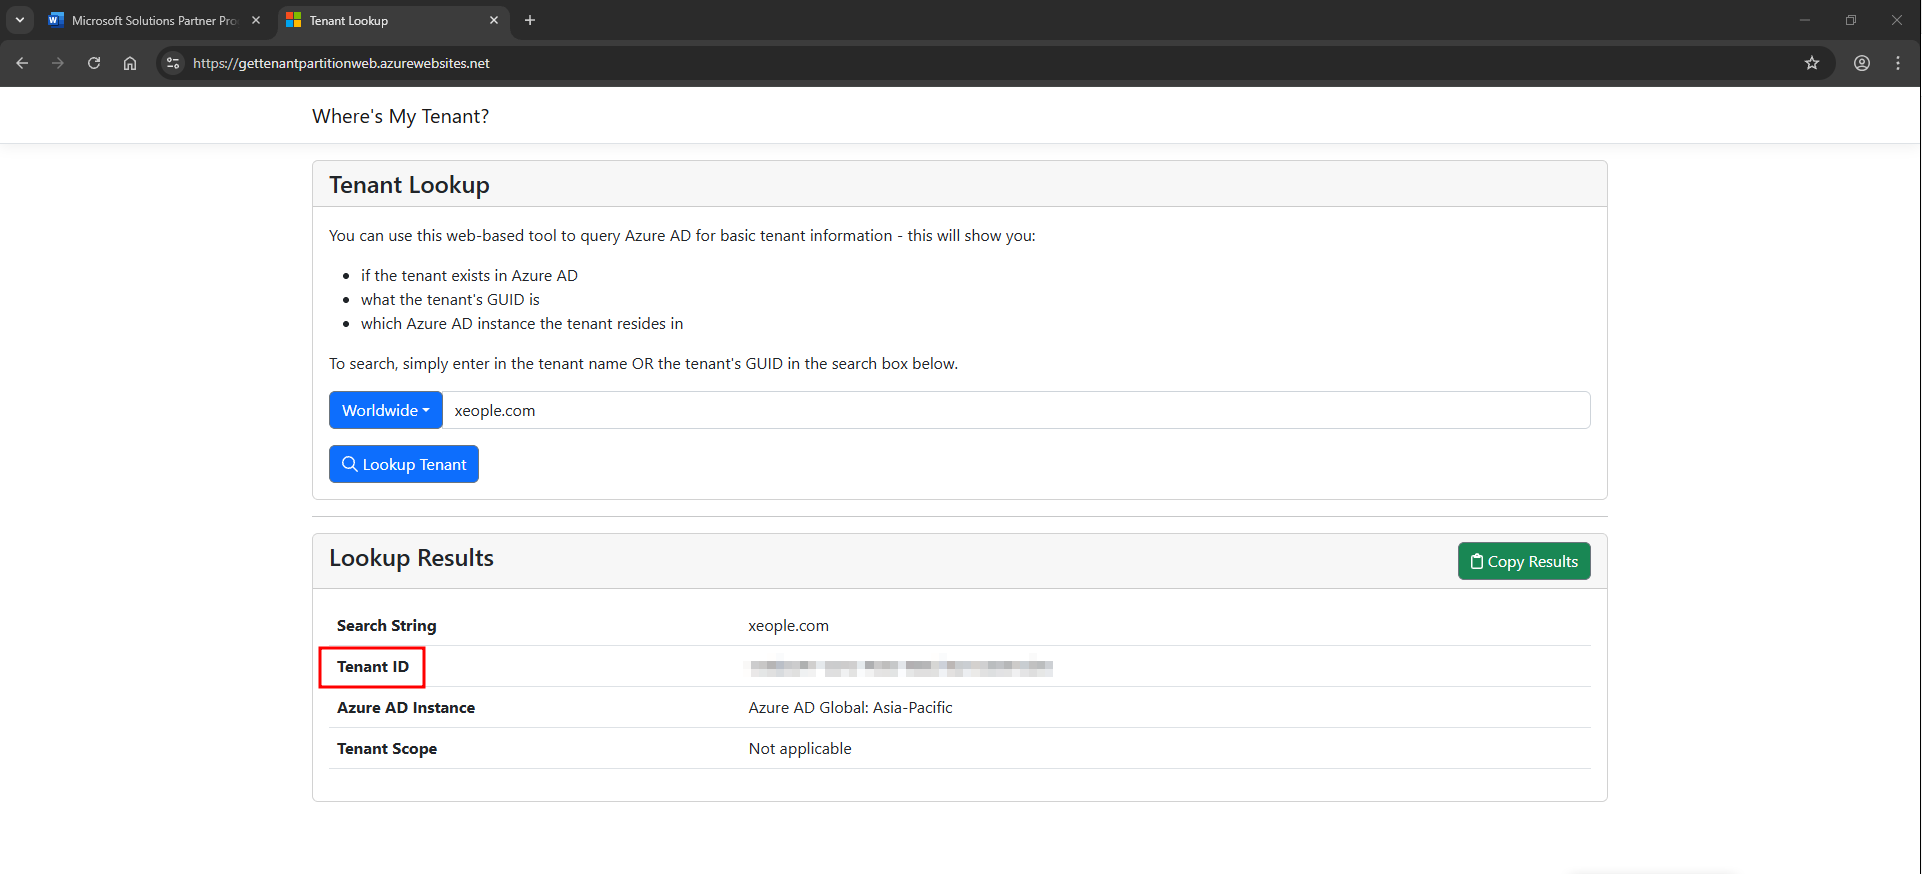The image size is (1922, 874).
Task: Open the browser three-dot menu
Action: 1897,63
